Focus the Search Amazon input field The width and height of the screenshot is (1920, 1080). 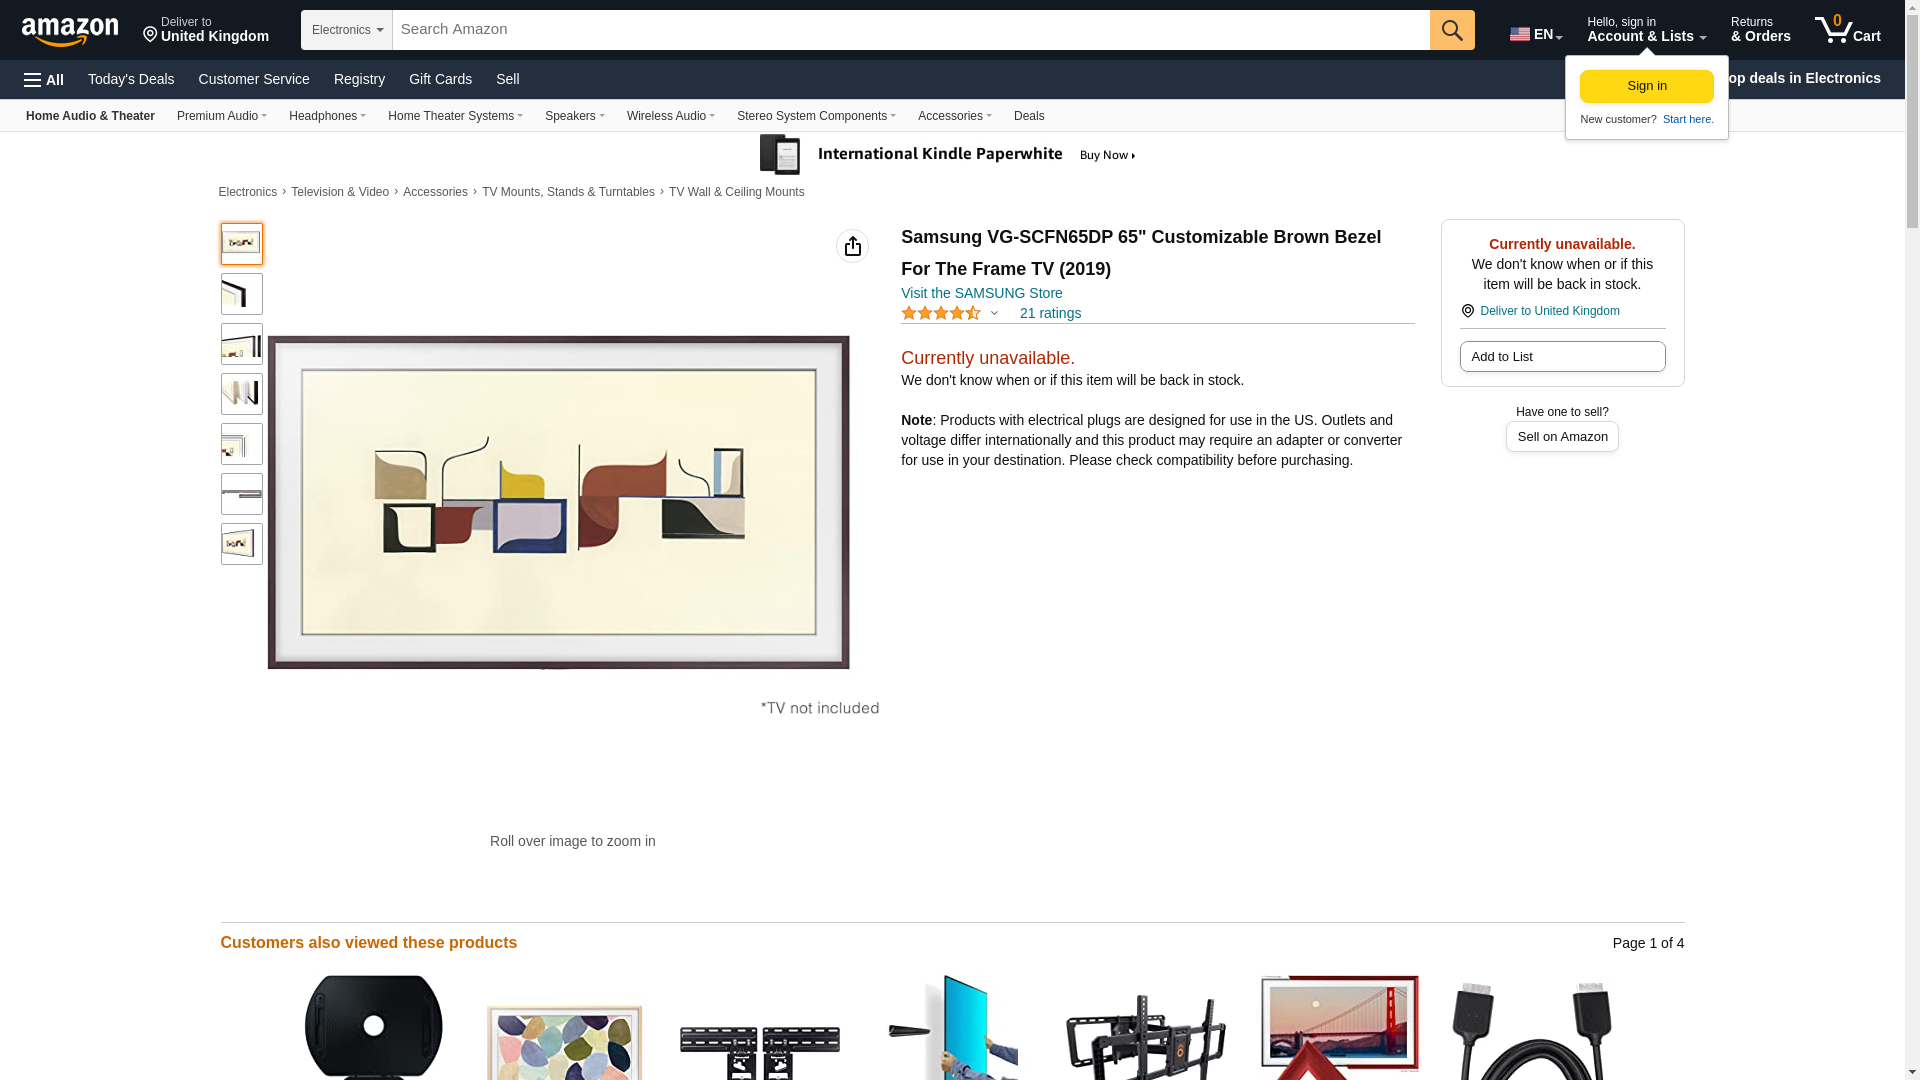pyautogui.click(x=911, y=30)
